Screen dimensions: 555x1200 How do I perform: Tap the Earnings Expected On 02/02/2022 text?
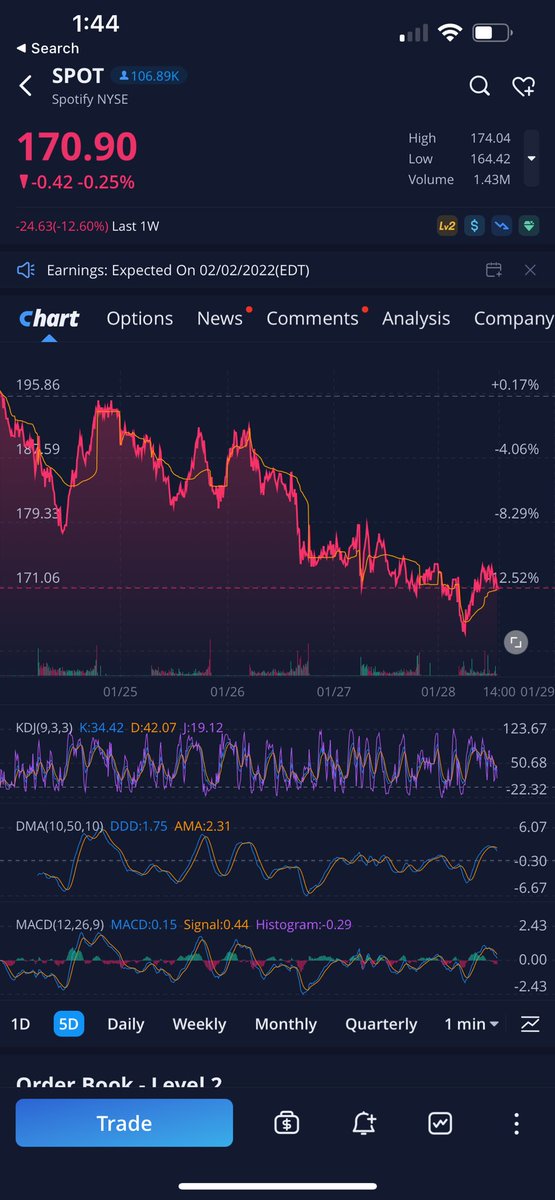(x=180, y=270)
